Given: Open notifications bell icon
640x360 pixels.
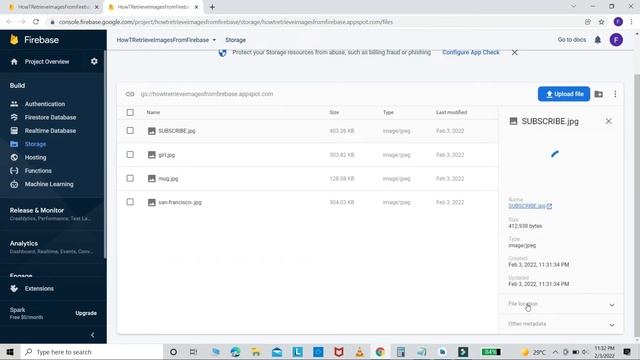Looking at the screenshot, I should 598,40.
